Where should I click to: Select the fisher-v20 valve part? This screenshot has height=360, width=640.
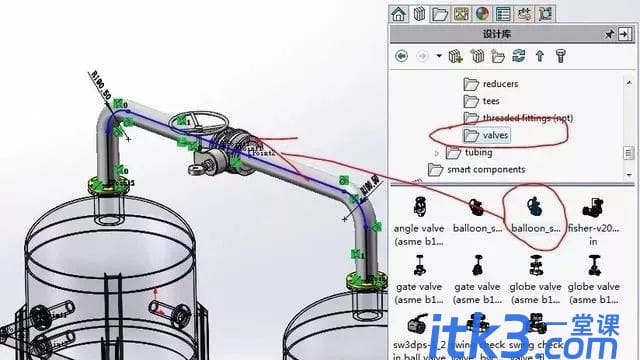coord(593,221)
